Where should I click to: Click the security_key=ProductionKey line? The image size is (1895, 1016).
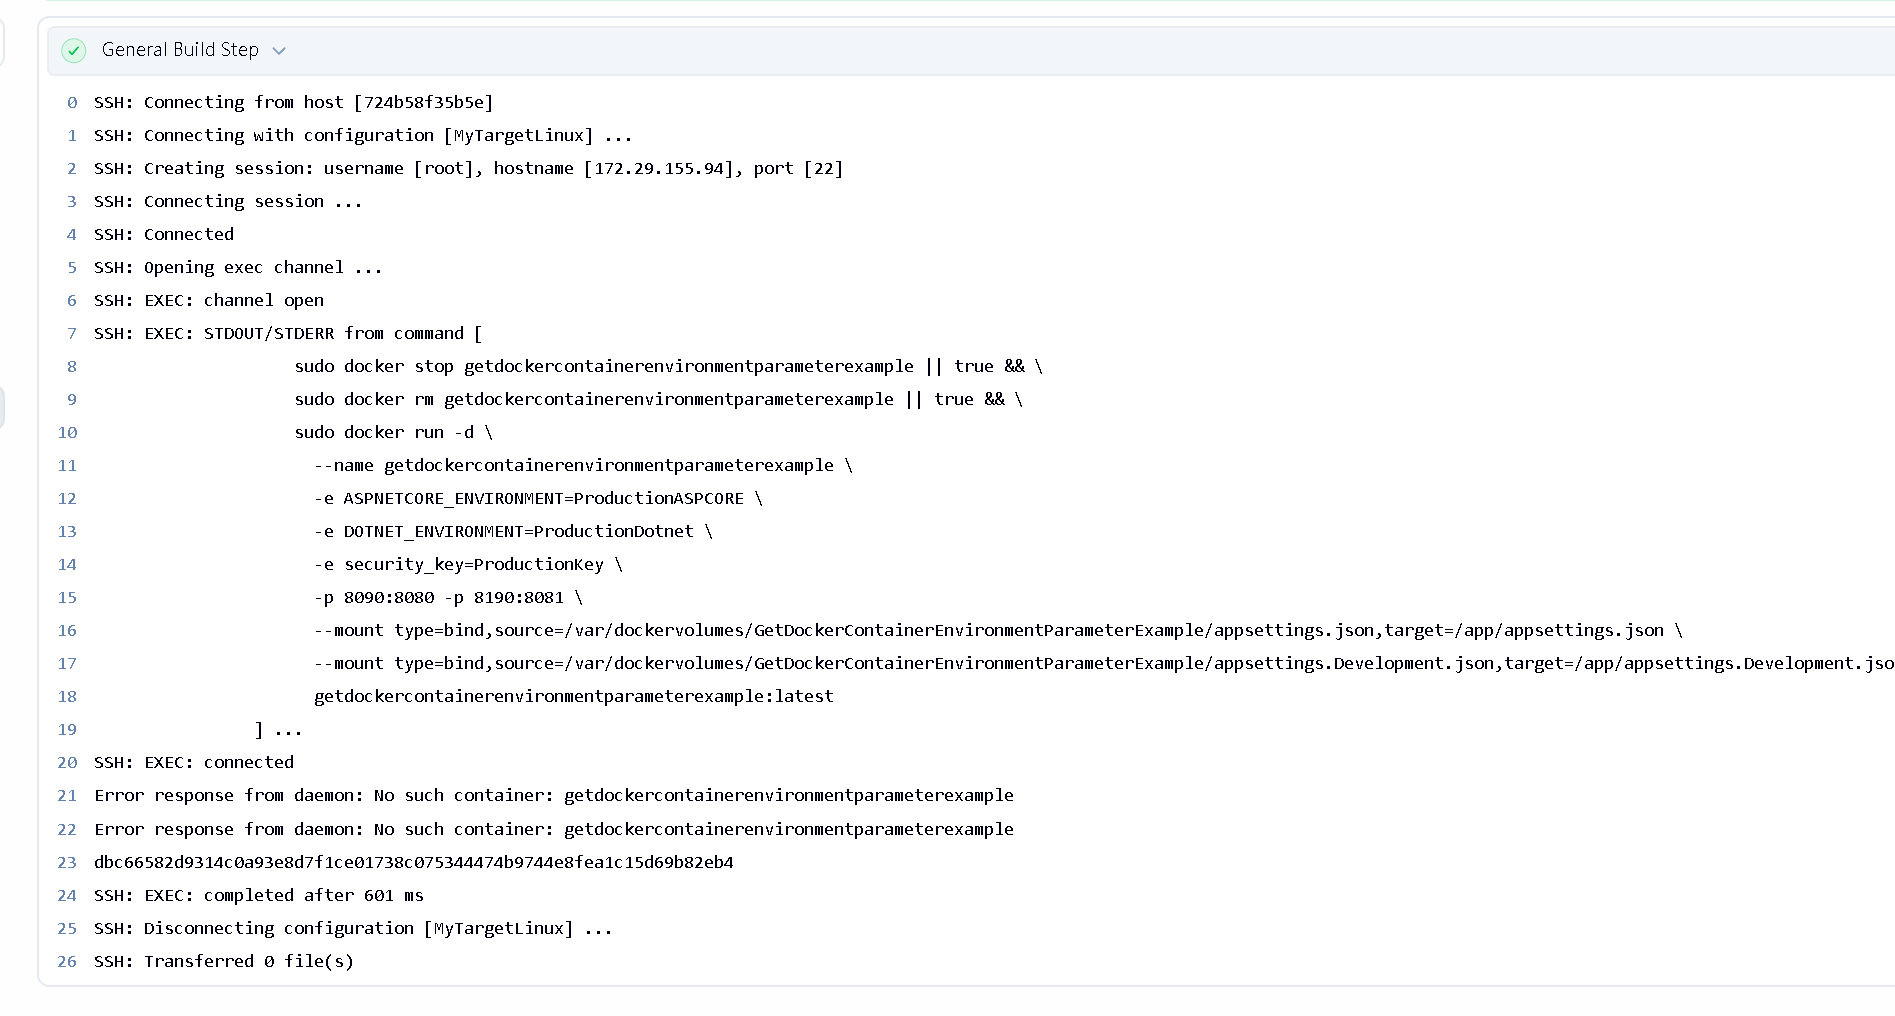467,565
